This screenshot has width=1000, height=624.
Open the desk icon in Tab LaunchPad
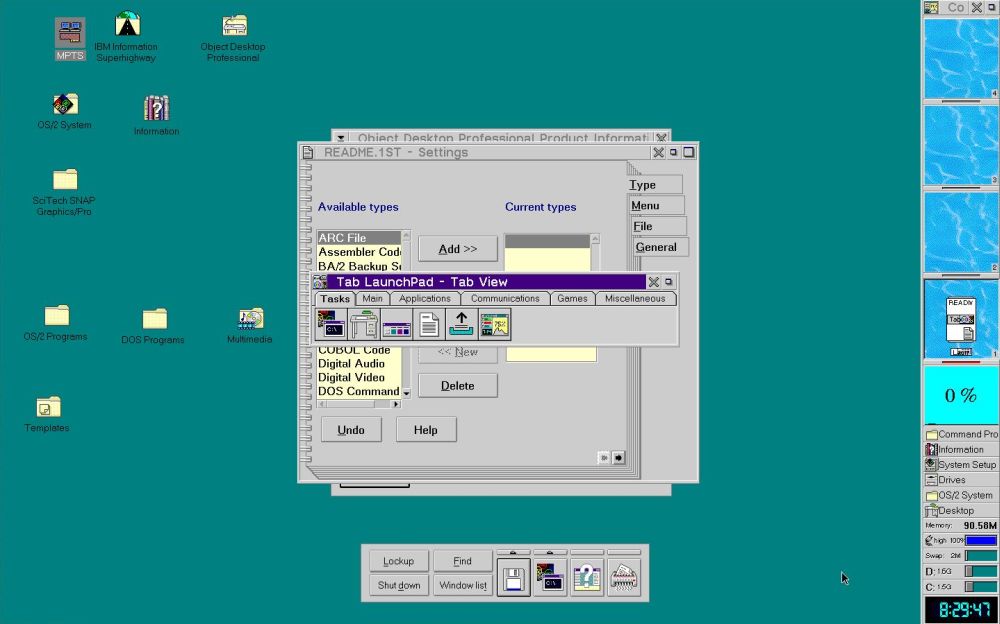(x=364, y=324)
